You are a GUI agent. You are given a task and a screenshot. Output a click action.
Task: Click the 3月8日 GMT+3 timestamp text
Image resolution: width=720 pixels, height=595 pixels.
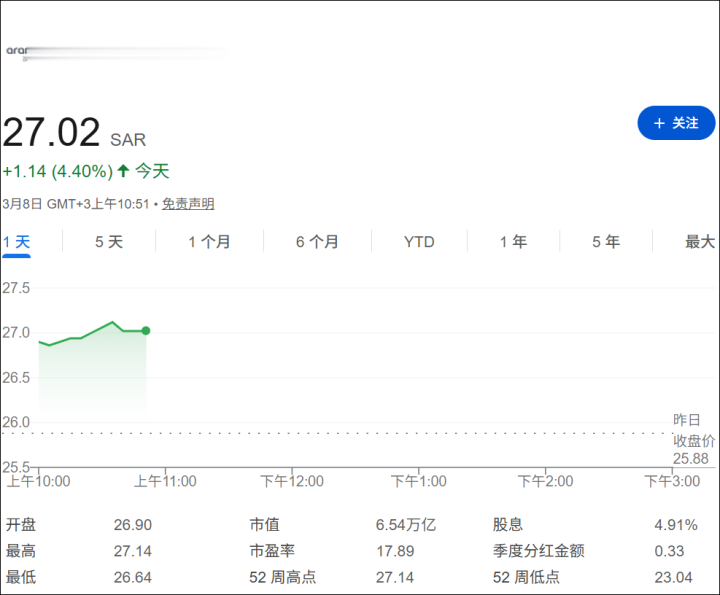coord(76,204)
